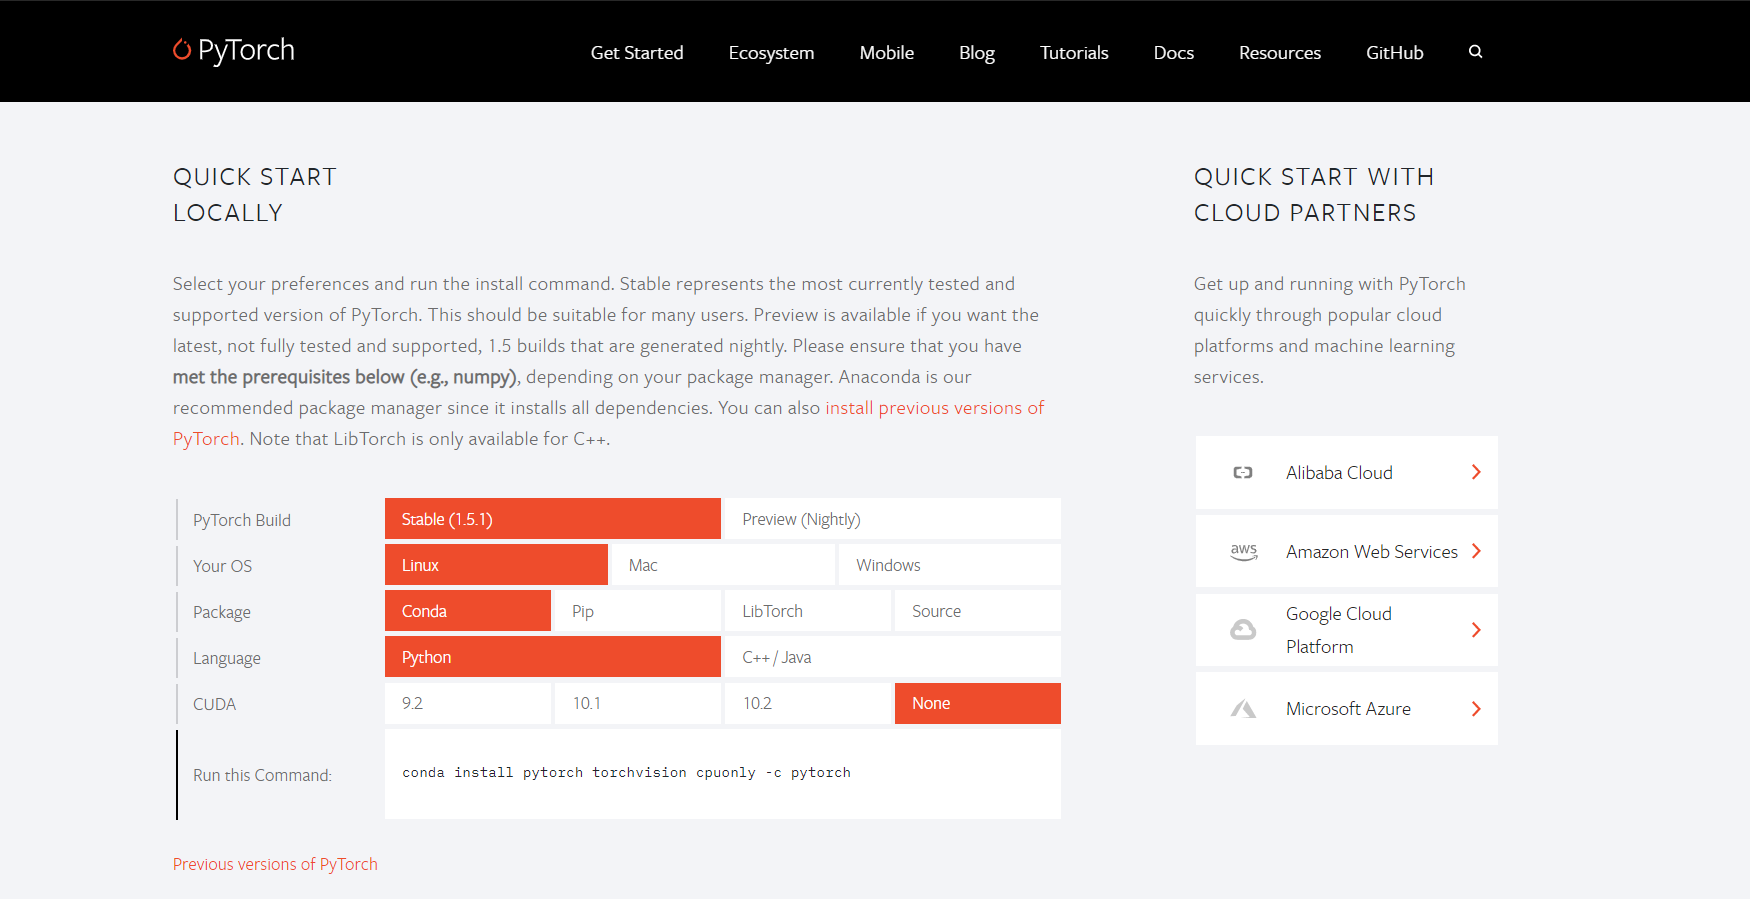The image size is (1750, 899).
Task: Click the Google Cloud Platform icon
Action: (1243, 630)
